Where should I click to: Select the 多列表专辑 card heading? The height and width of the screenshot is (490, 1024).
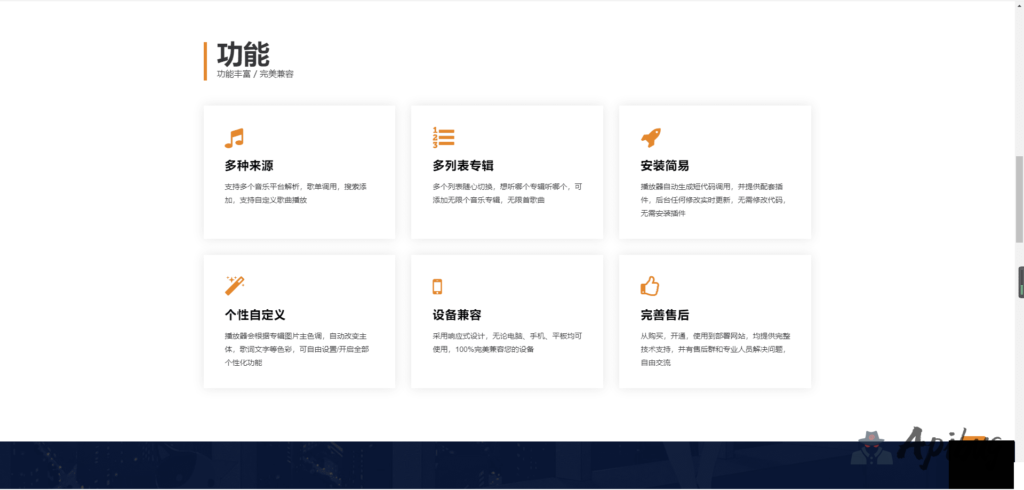pos(463,166)
